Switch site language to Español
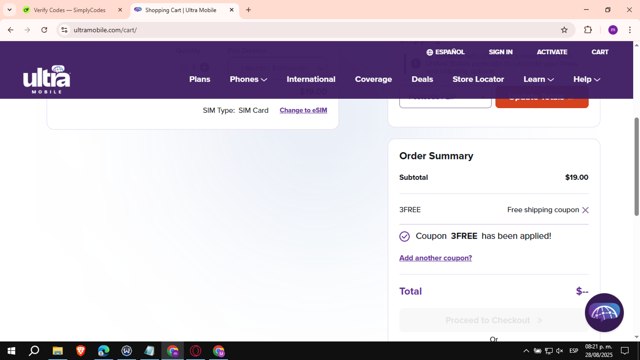The height and width of the screenshot is (360, 640). pyautogui.click(x=445, y=52)
